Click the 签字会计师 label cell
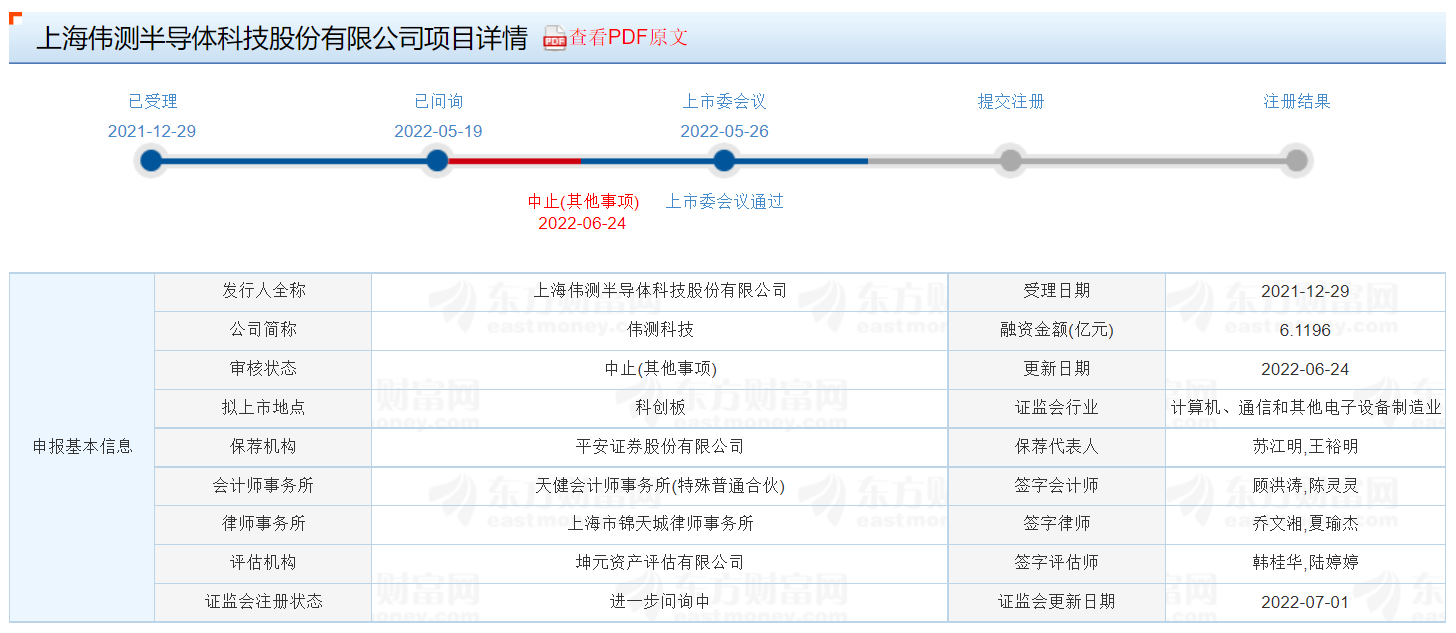Screen dimensions: 1456x633 click(1057, 486)
